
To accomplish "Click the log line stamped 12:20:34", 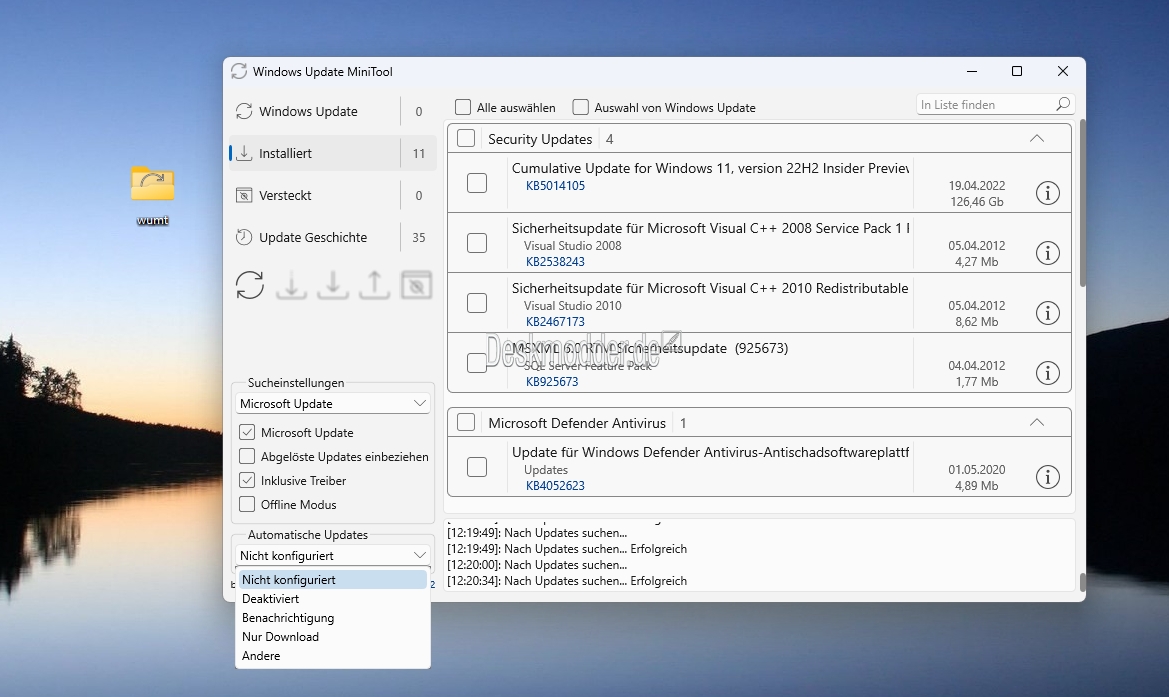I will tap(567, 581).
